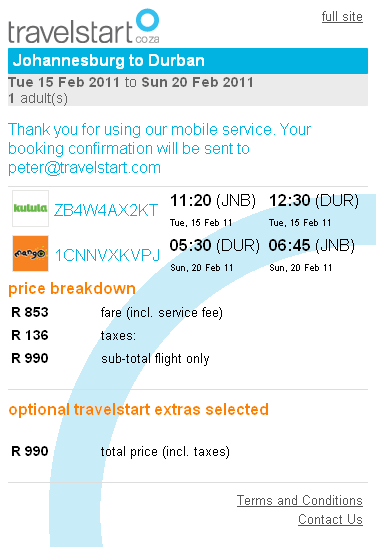This screenshot has height=547, width=376.
Task: Open Terms and Conditions
Action: click(x=300, y=500)
